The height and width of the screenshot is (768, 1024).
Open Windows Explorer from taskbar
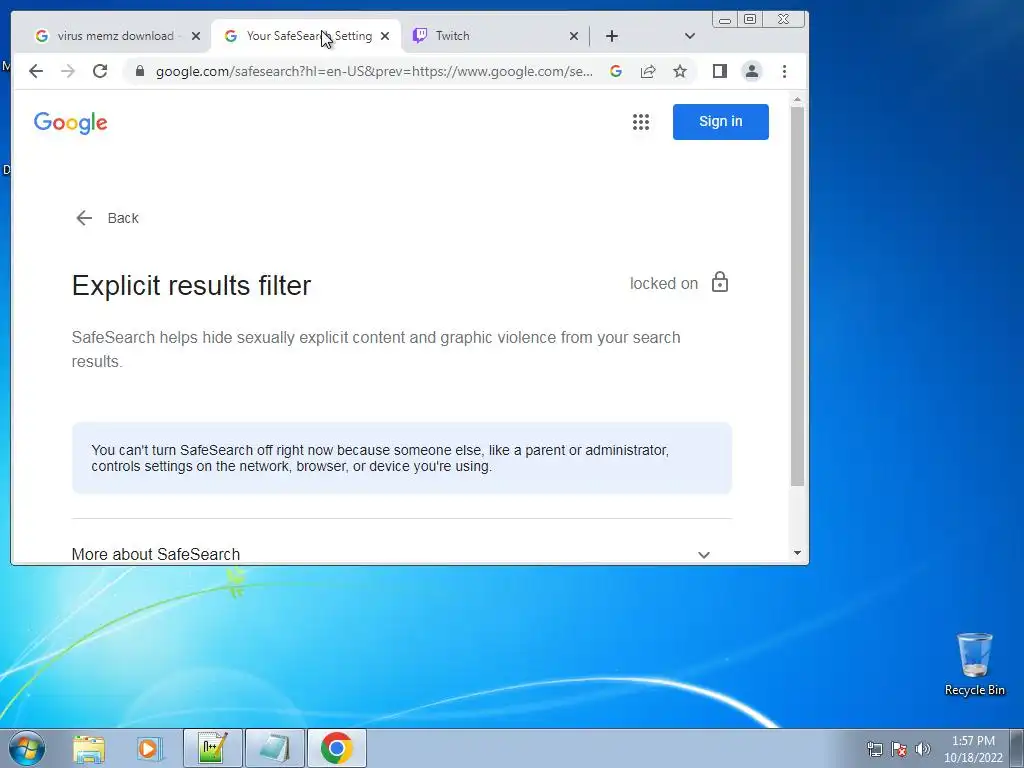point(89,748)
